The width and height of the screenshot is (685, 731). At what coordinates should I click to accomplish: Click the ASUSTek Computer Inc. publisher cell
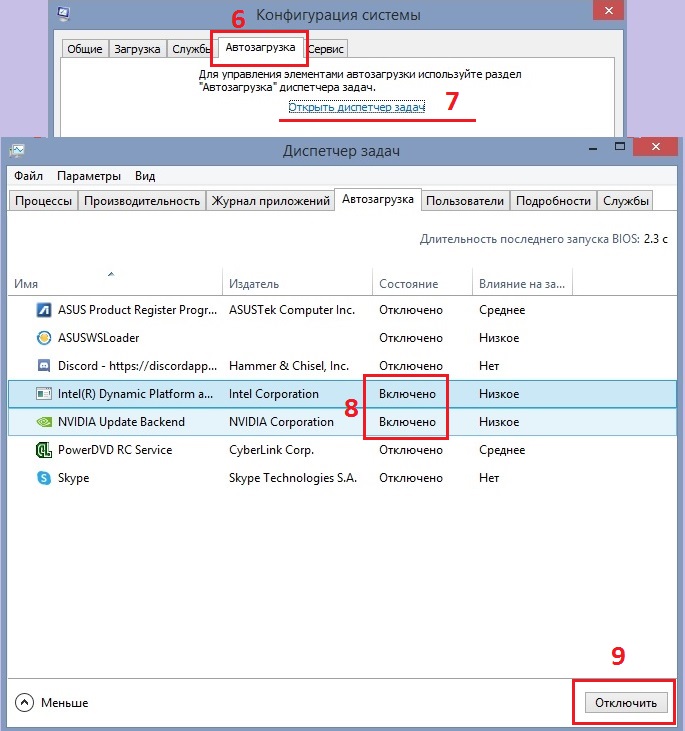pos(292,310)
